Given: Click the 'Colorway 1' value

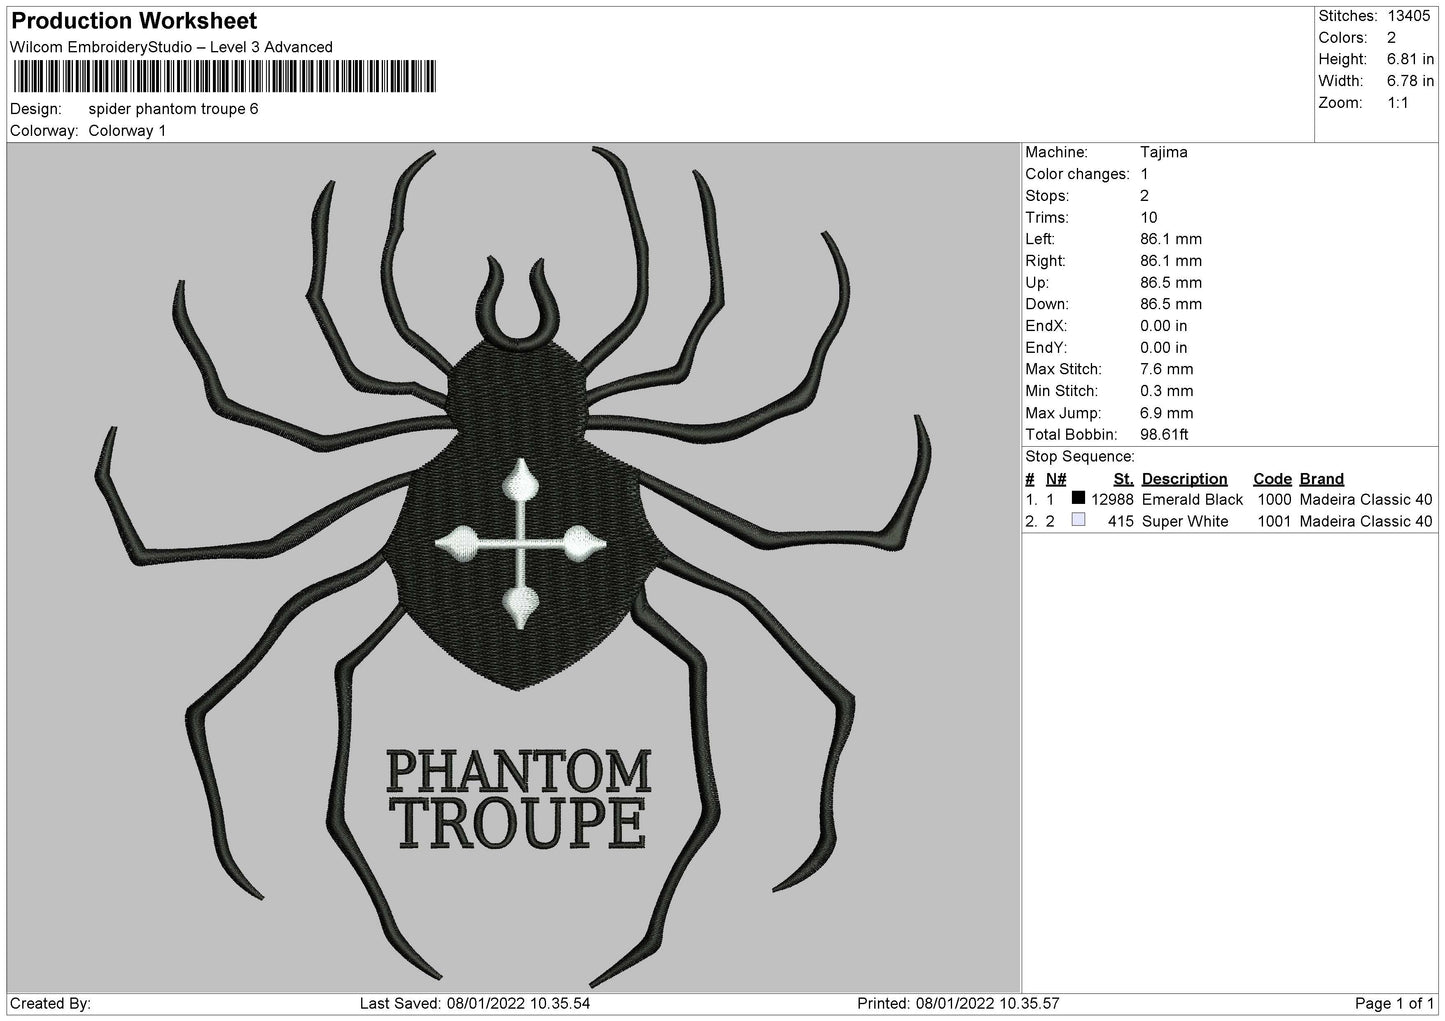Looking at the screenshot, I should point(127,131).
